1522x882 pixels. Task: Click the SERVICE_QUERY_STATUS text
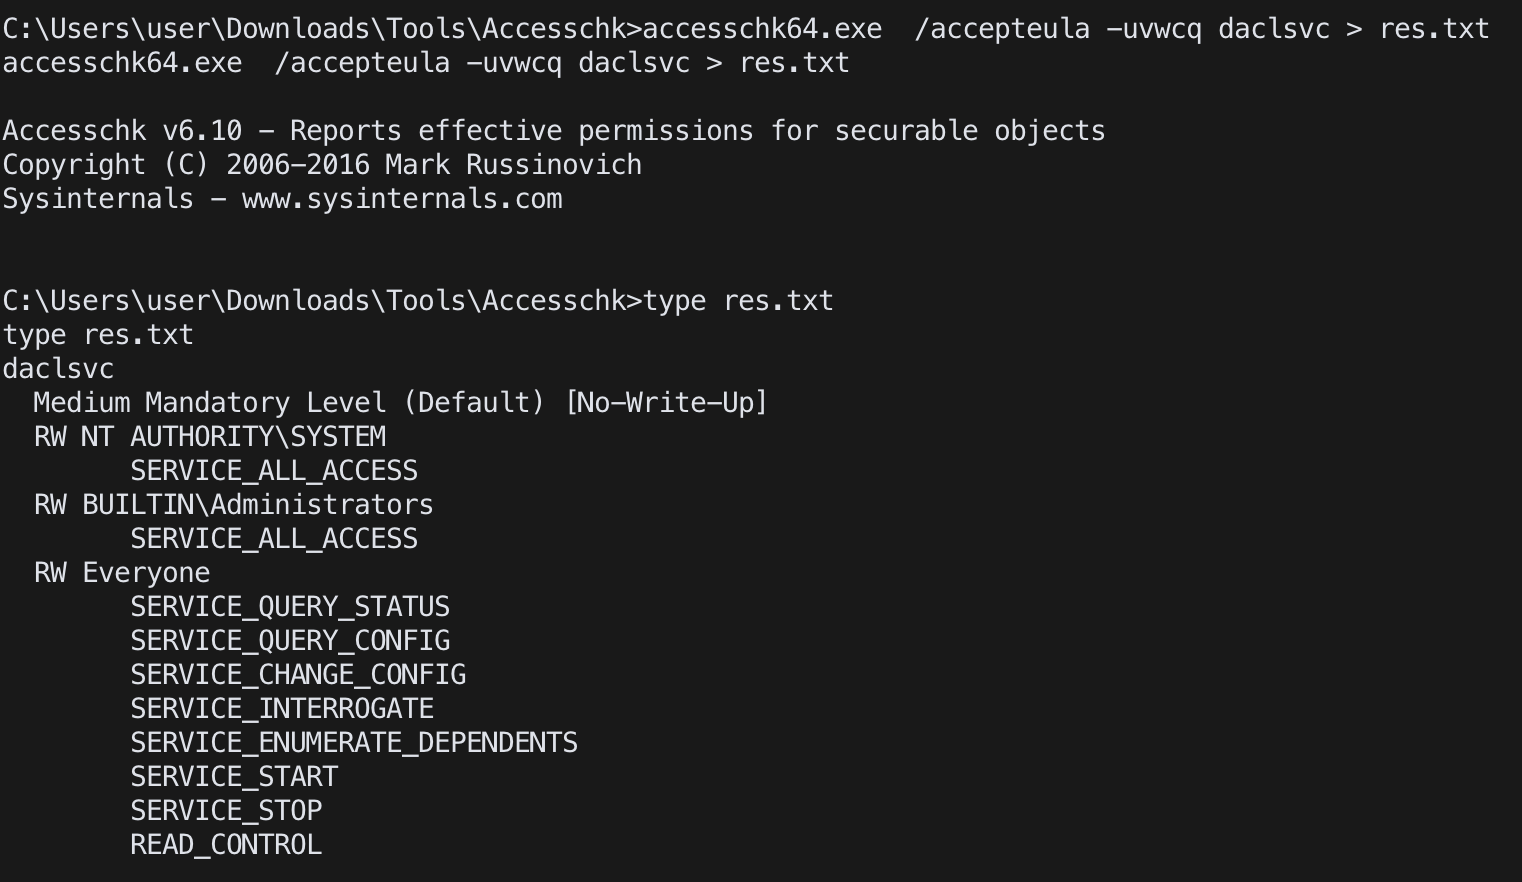coord(290,607)
